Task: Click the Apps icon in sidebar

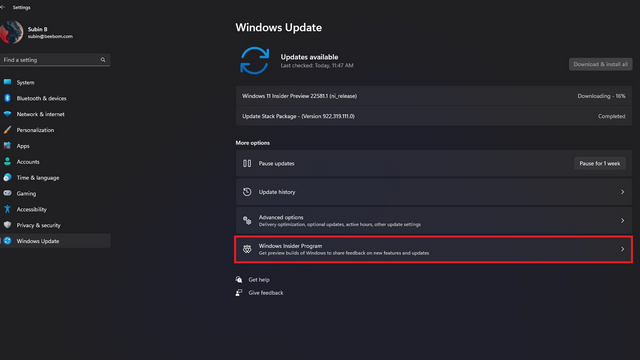Action: pyautogui.click(x=7, y=146)
